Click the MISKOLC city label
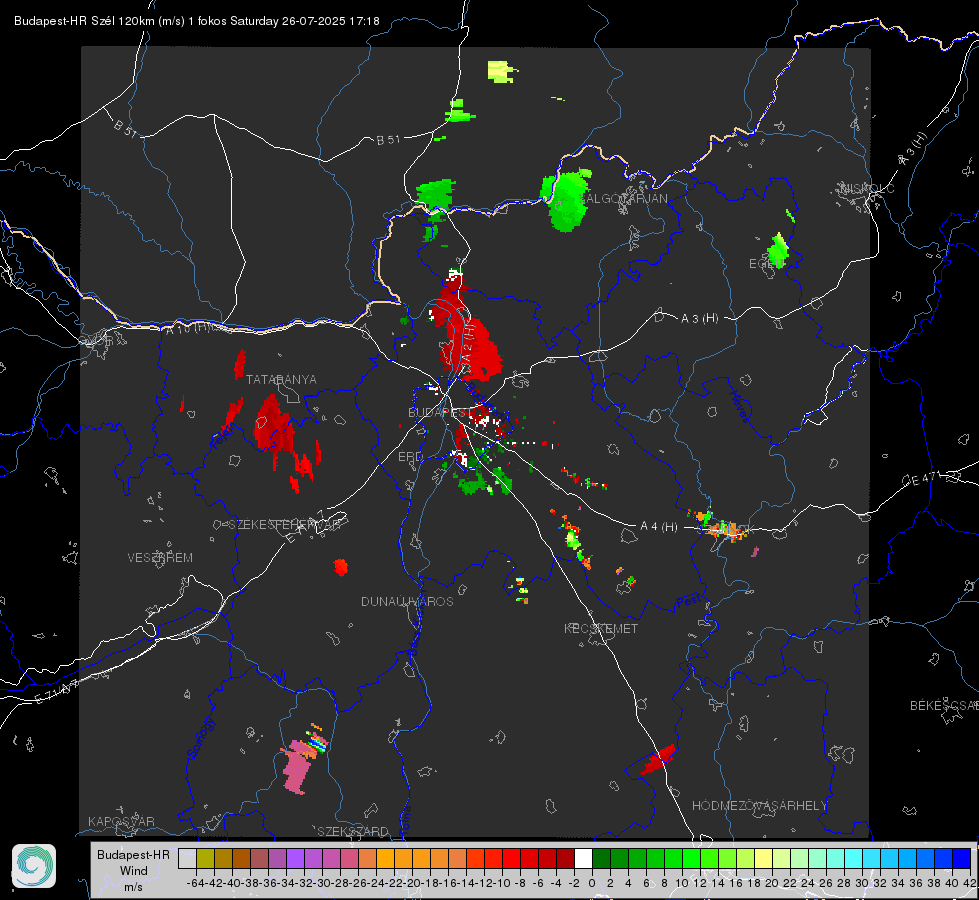 867,188
